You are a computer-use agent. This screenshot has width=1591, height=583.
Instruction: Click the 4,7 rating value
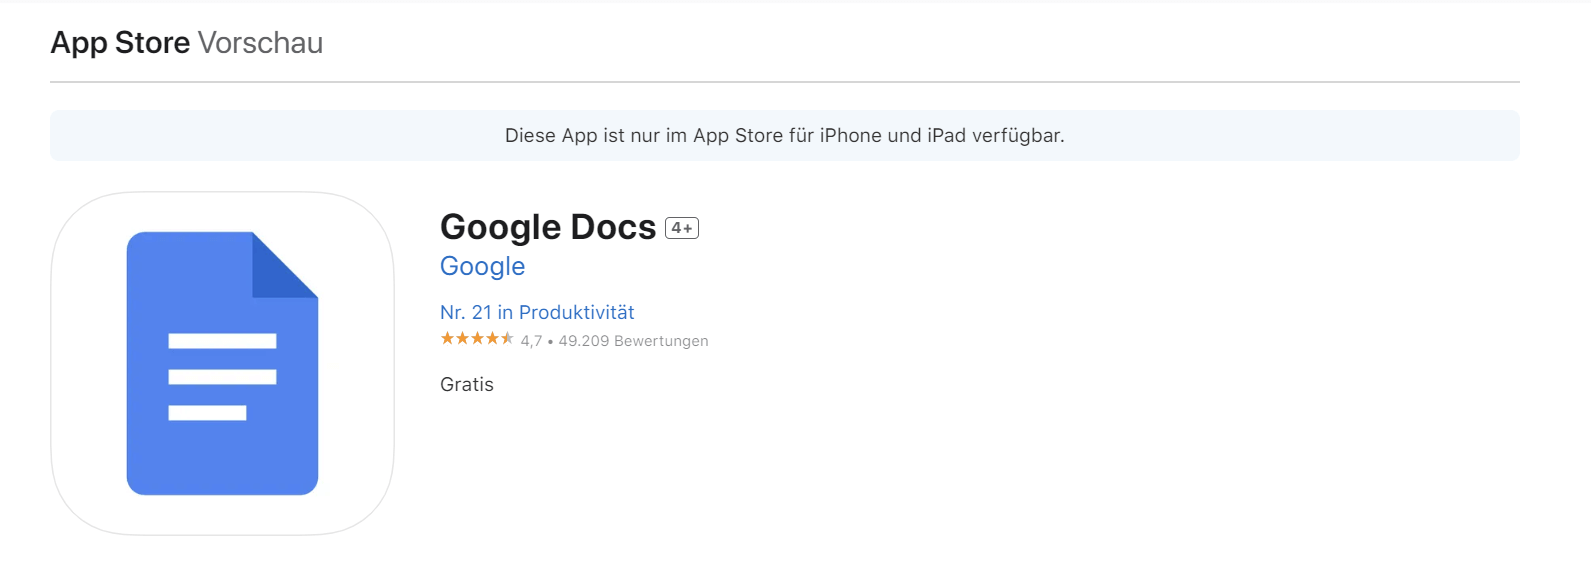(531, 341)
